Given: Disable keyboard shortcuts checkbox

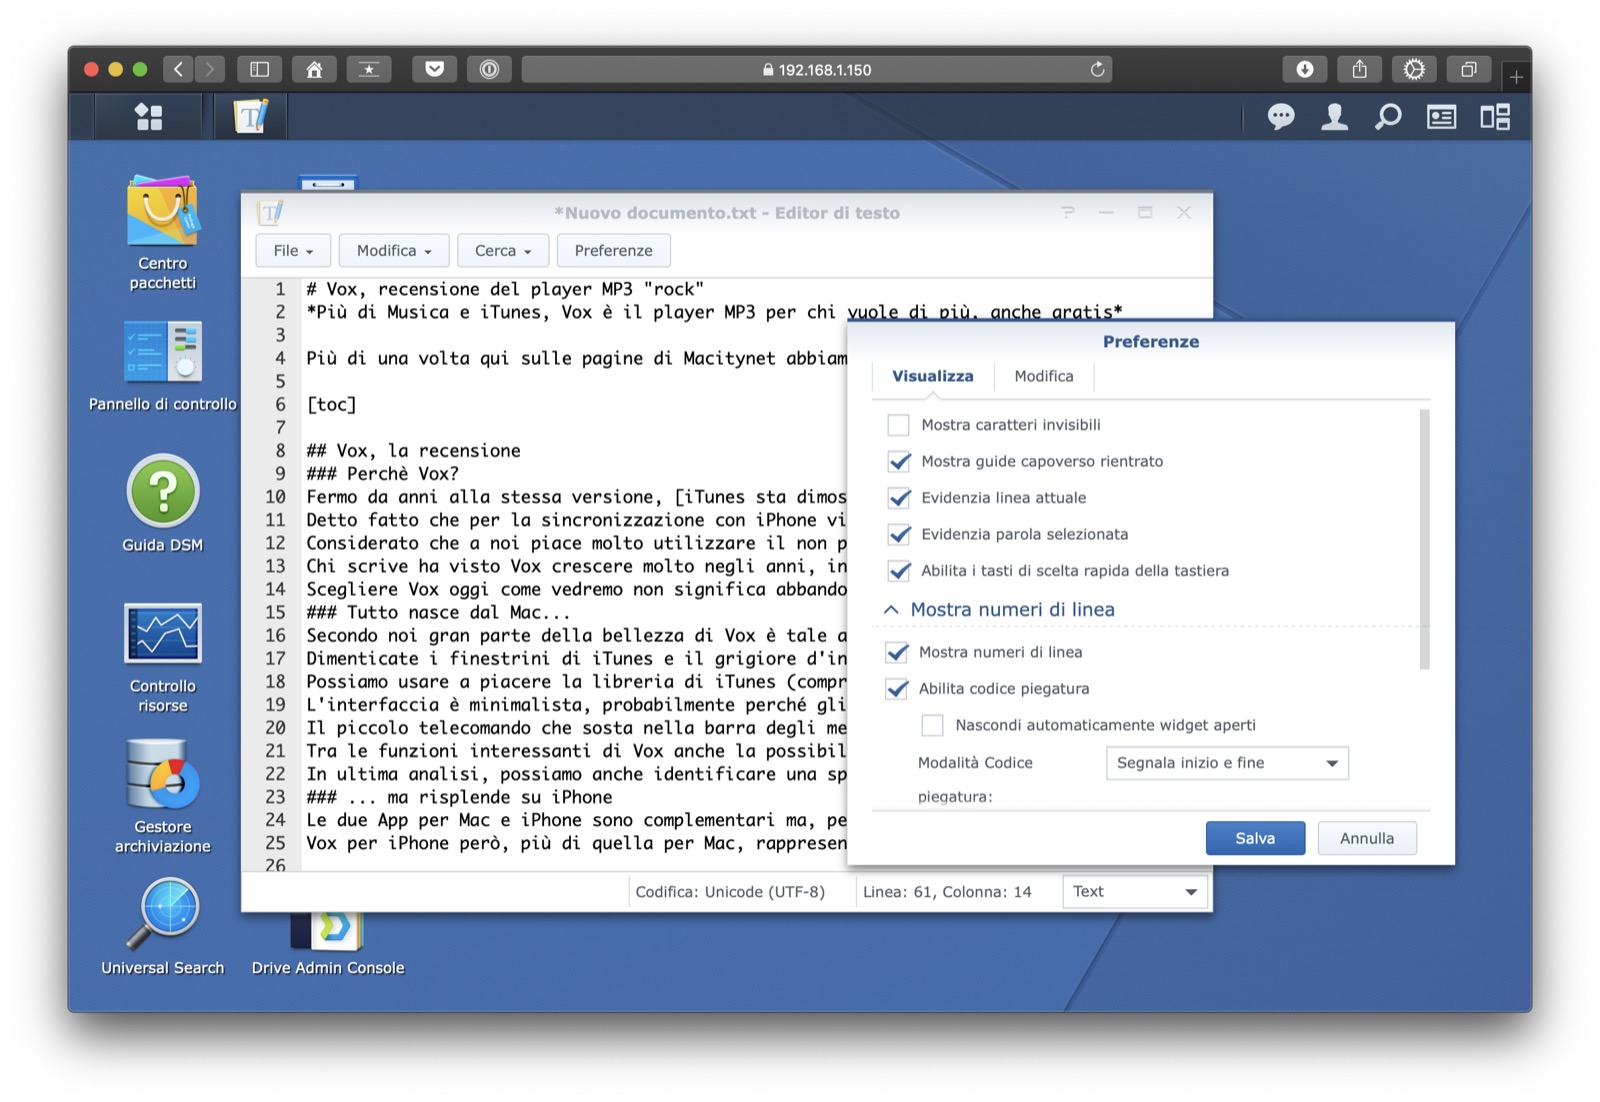Looking at the screenshot, I should click(899, 571).
